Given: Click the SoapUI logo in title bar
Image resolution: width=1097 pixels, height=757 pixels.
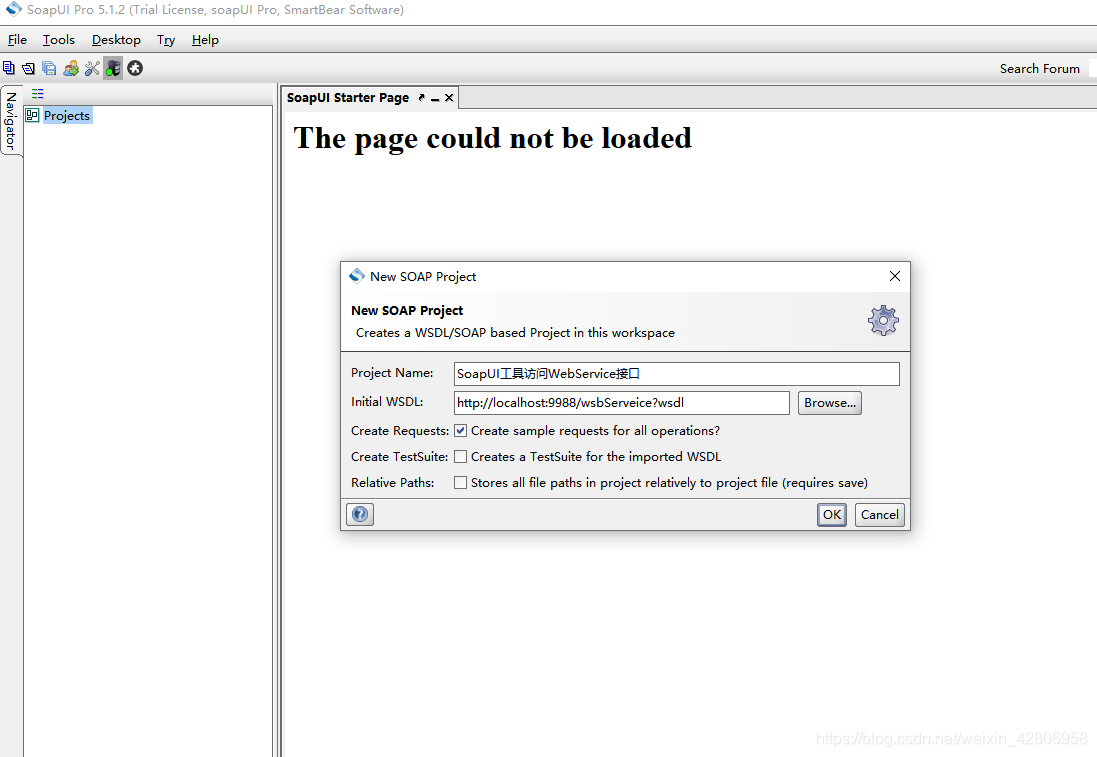Looking at the screenshot, I should click(13, 9).
